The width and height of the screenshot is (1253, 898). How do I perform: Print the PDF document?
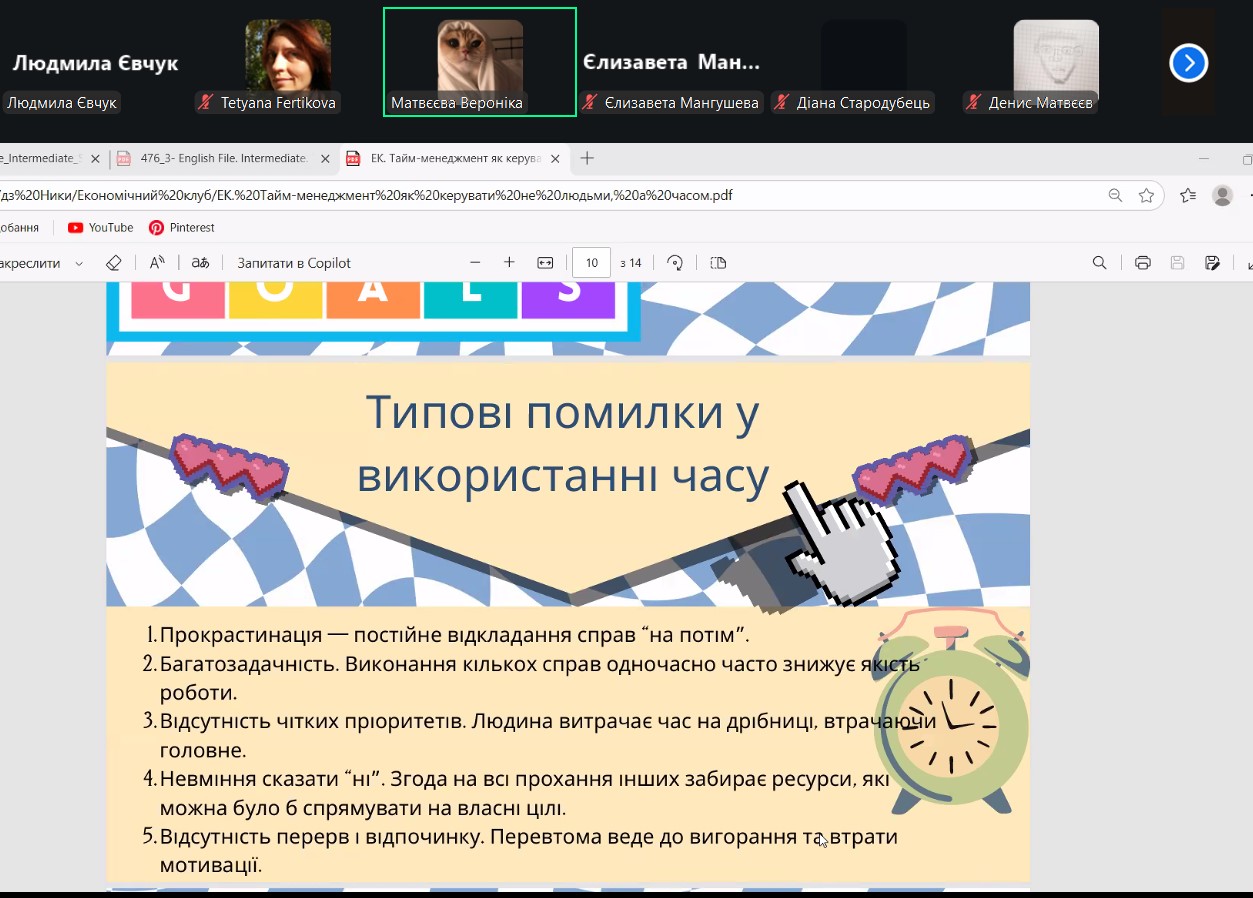(x=1143, y=263)
